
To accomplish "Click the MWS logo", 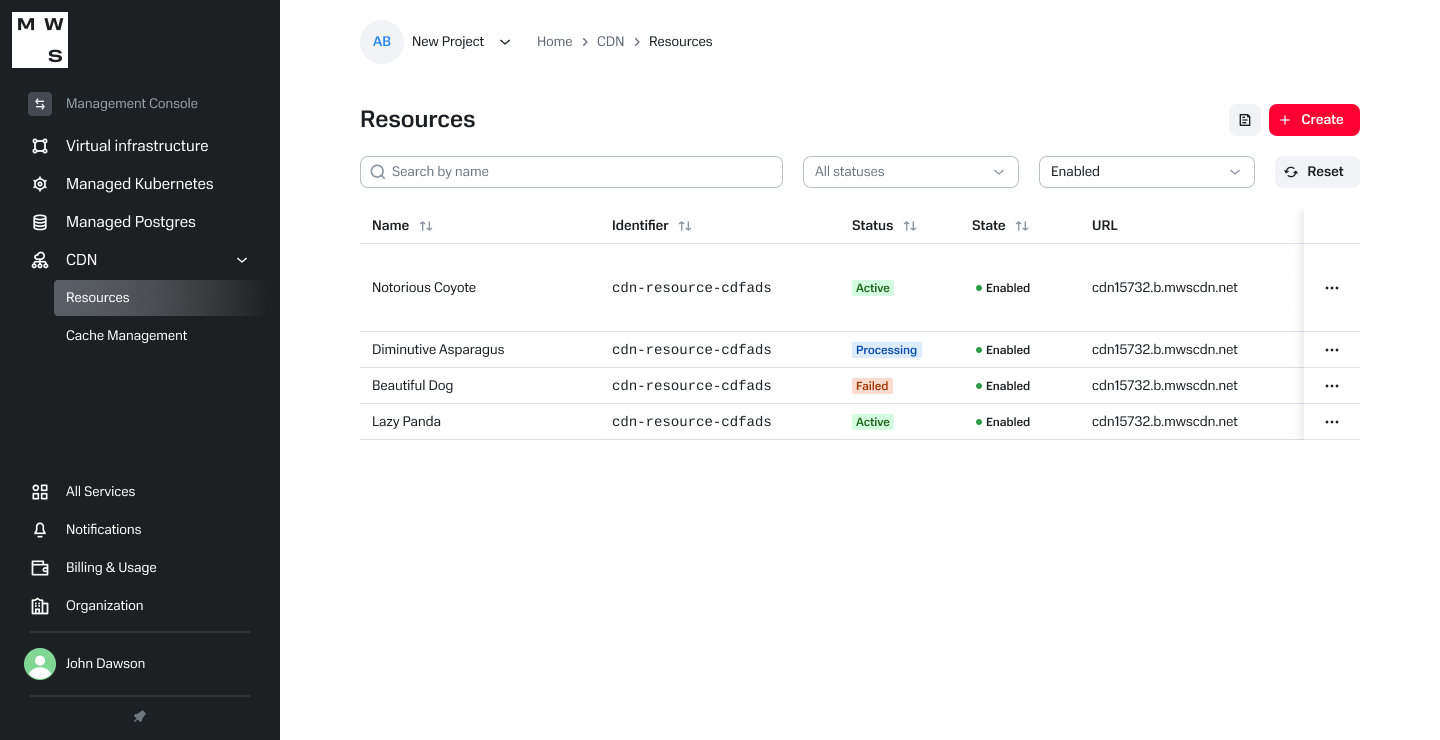I will [40, 40].
